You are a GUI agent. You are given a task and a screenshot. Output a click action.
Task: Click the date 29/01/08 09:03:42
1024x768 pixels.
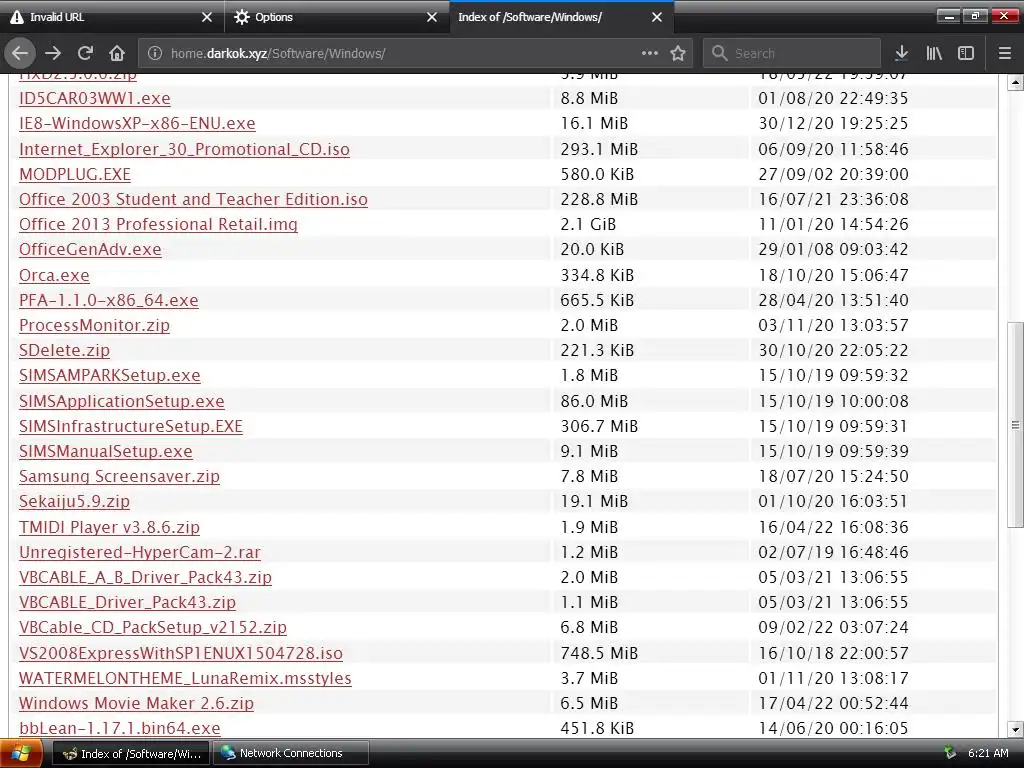pos(833,249)
